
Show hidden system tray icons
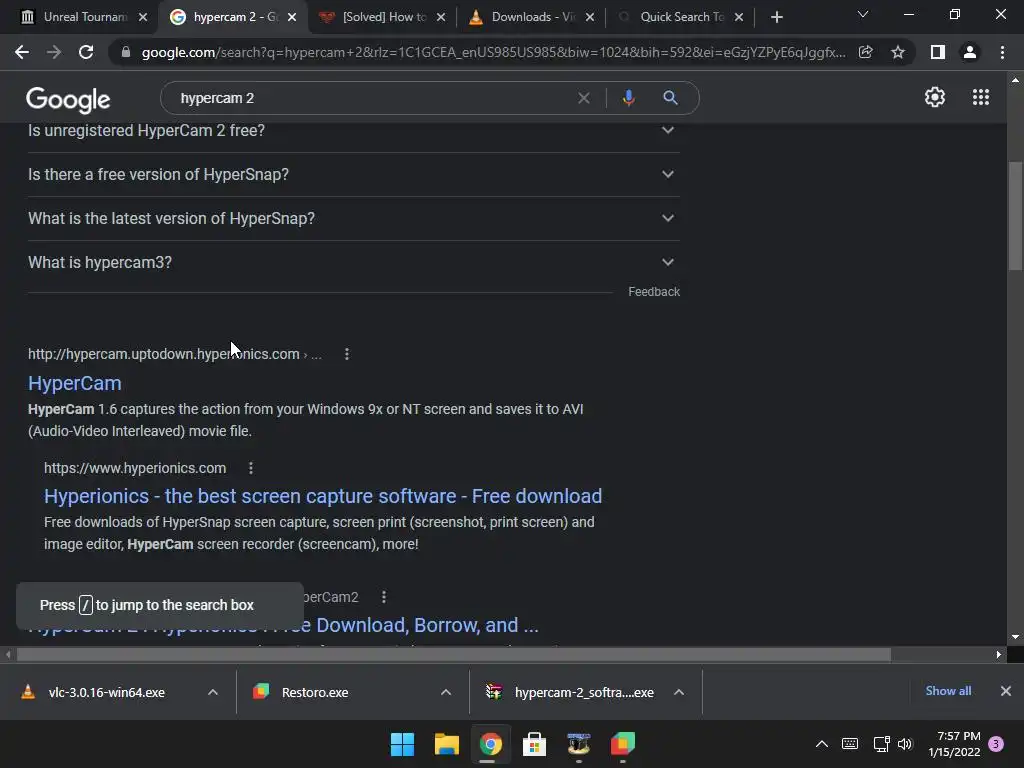click(x=822, y=744)
